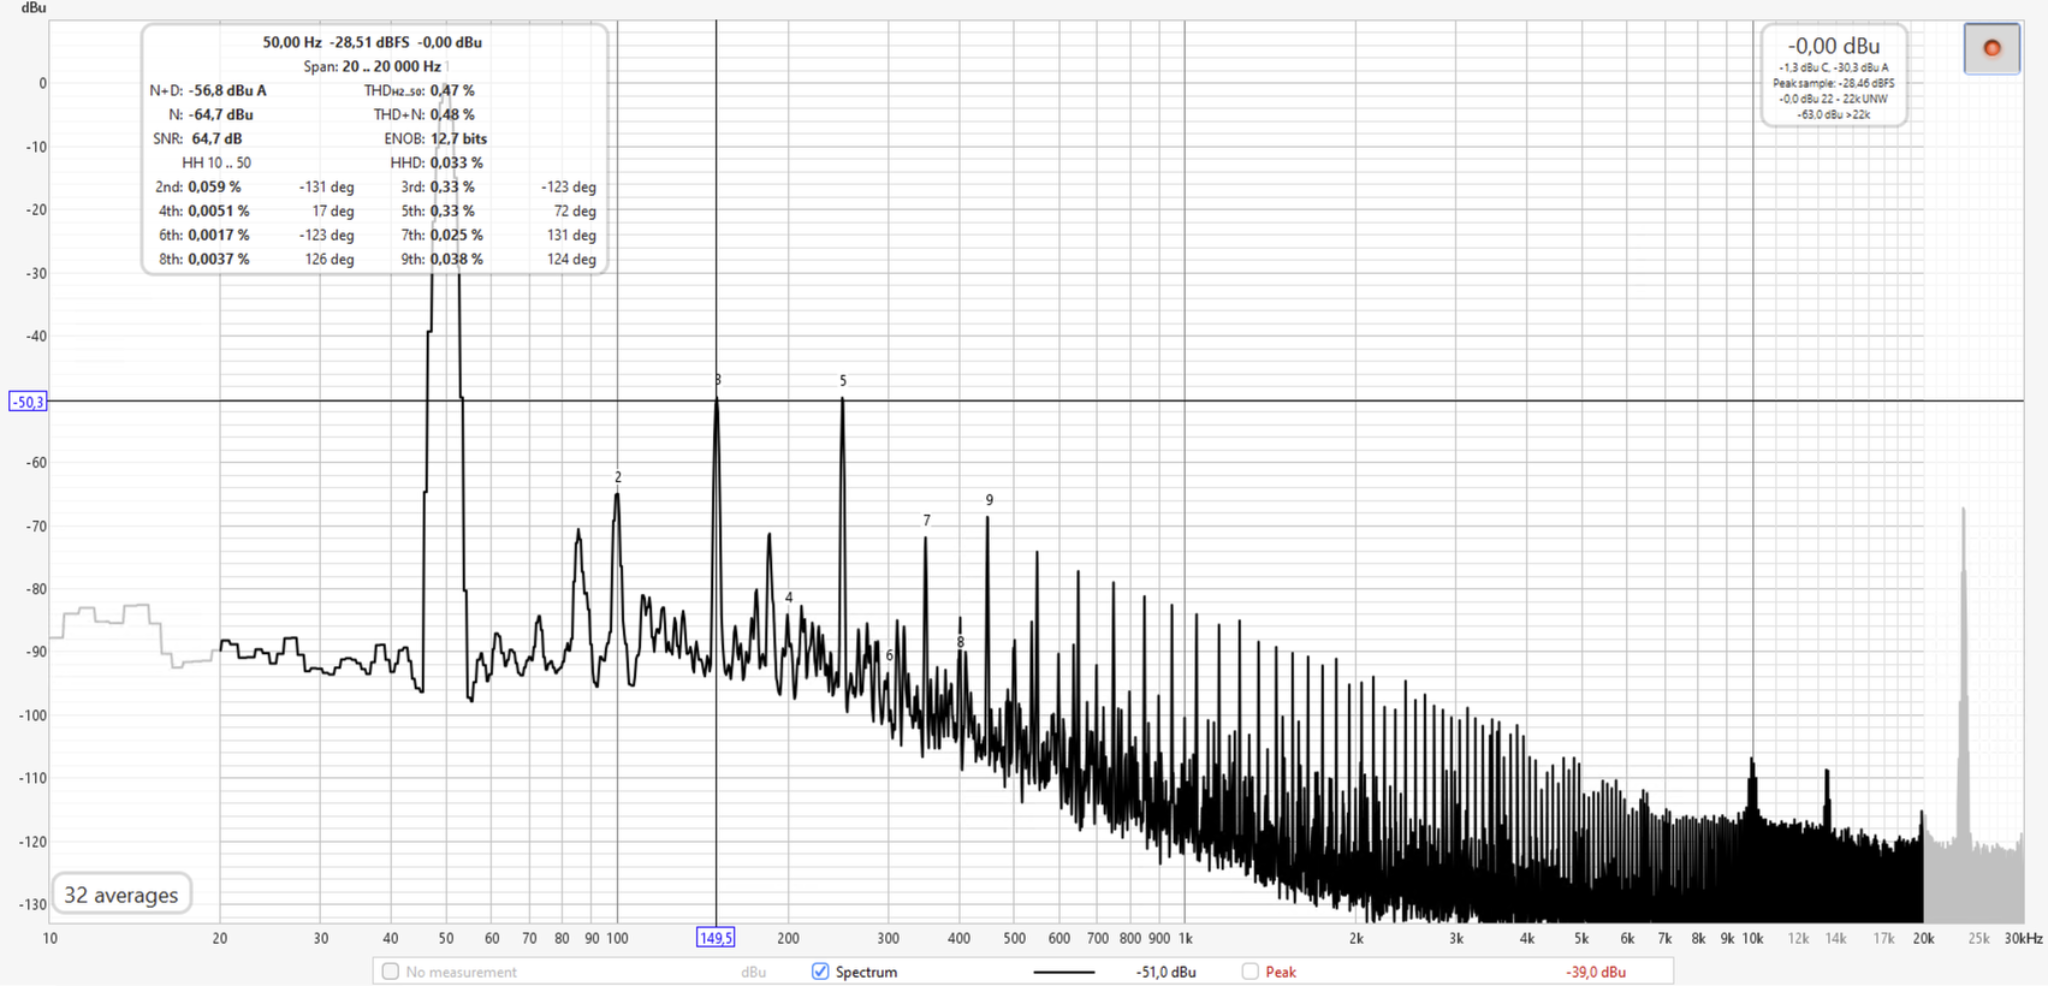This screenshot has height=986, width=2048.
Task: Click harmonic marker 7 on the graph
Action: click(x=926, y=520)
